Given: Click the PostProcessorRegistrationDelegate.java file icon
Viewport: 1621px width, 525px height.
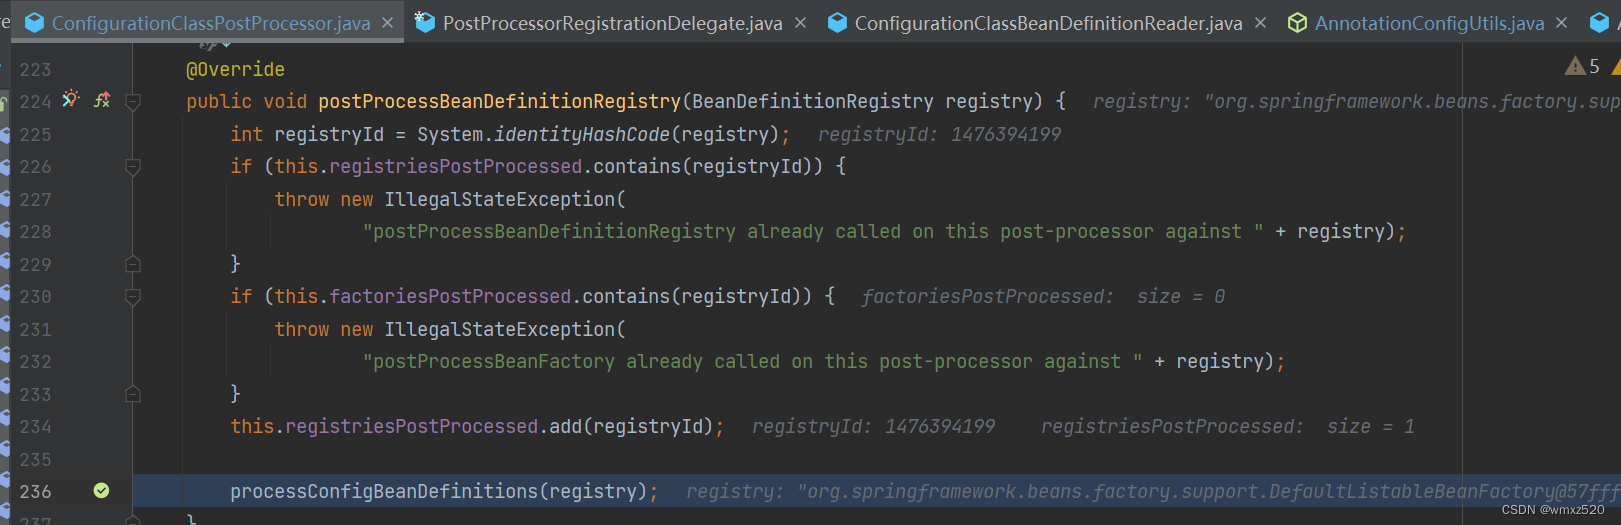Looking at the screenshot, I should 425,22.
